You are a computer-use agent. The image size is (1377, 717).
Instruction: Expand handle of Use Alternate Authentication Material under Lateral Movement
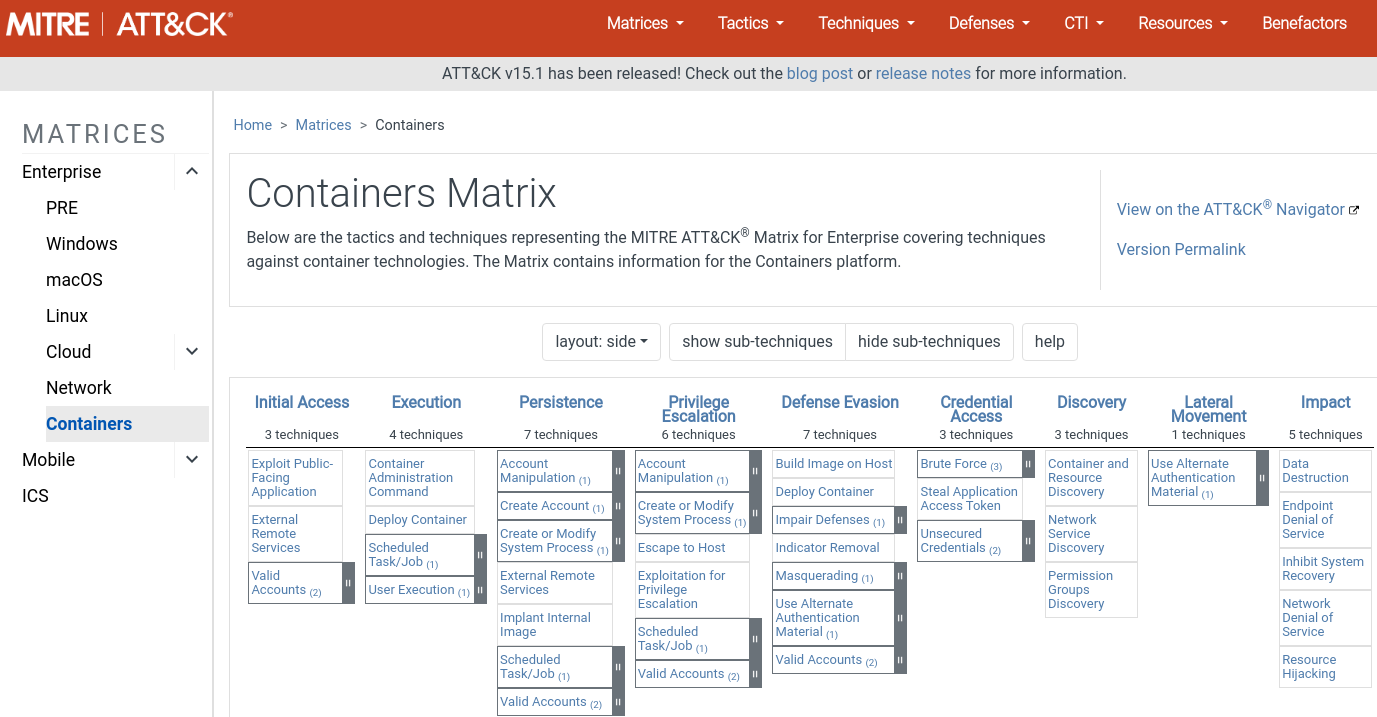click(x=1262, y=478)
